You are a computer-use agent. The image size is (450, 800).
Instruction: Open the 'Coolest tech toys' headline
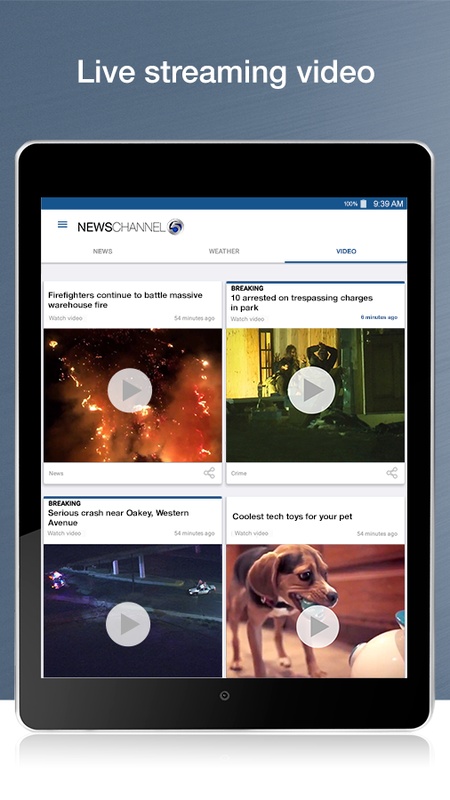tap(292, 516)
